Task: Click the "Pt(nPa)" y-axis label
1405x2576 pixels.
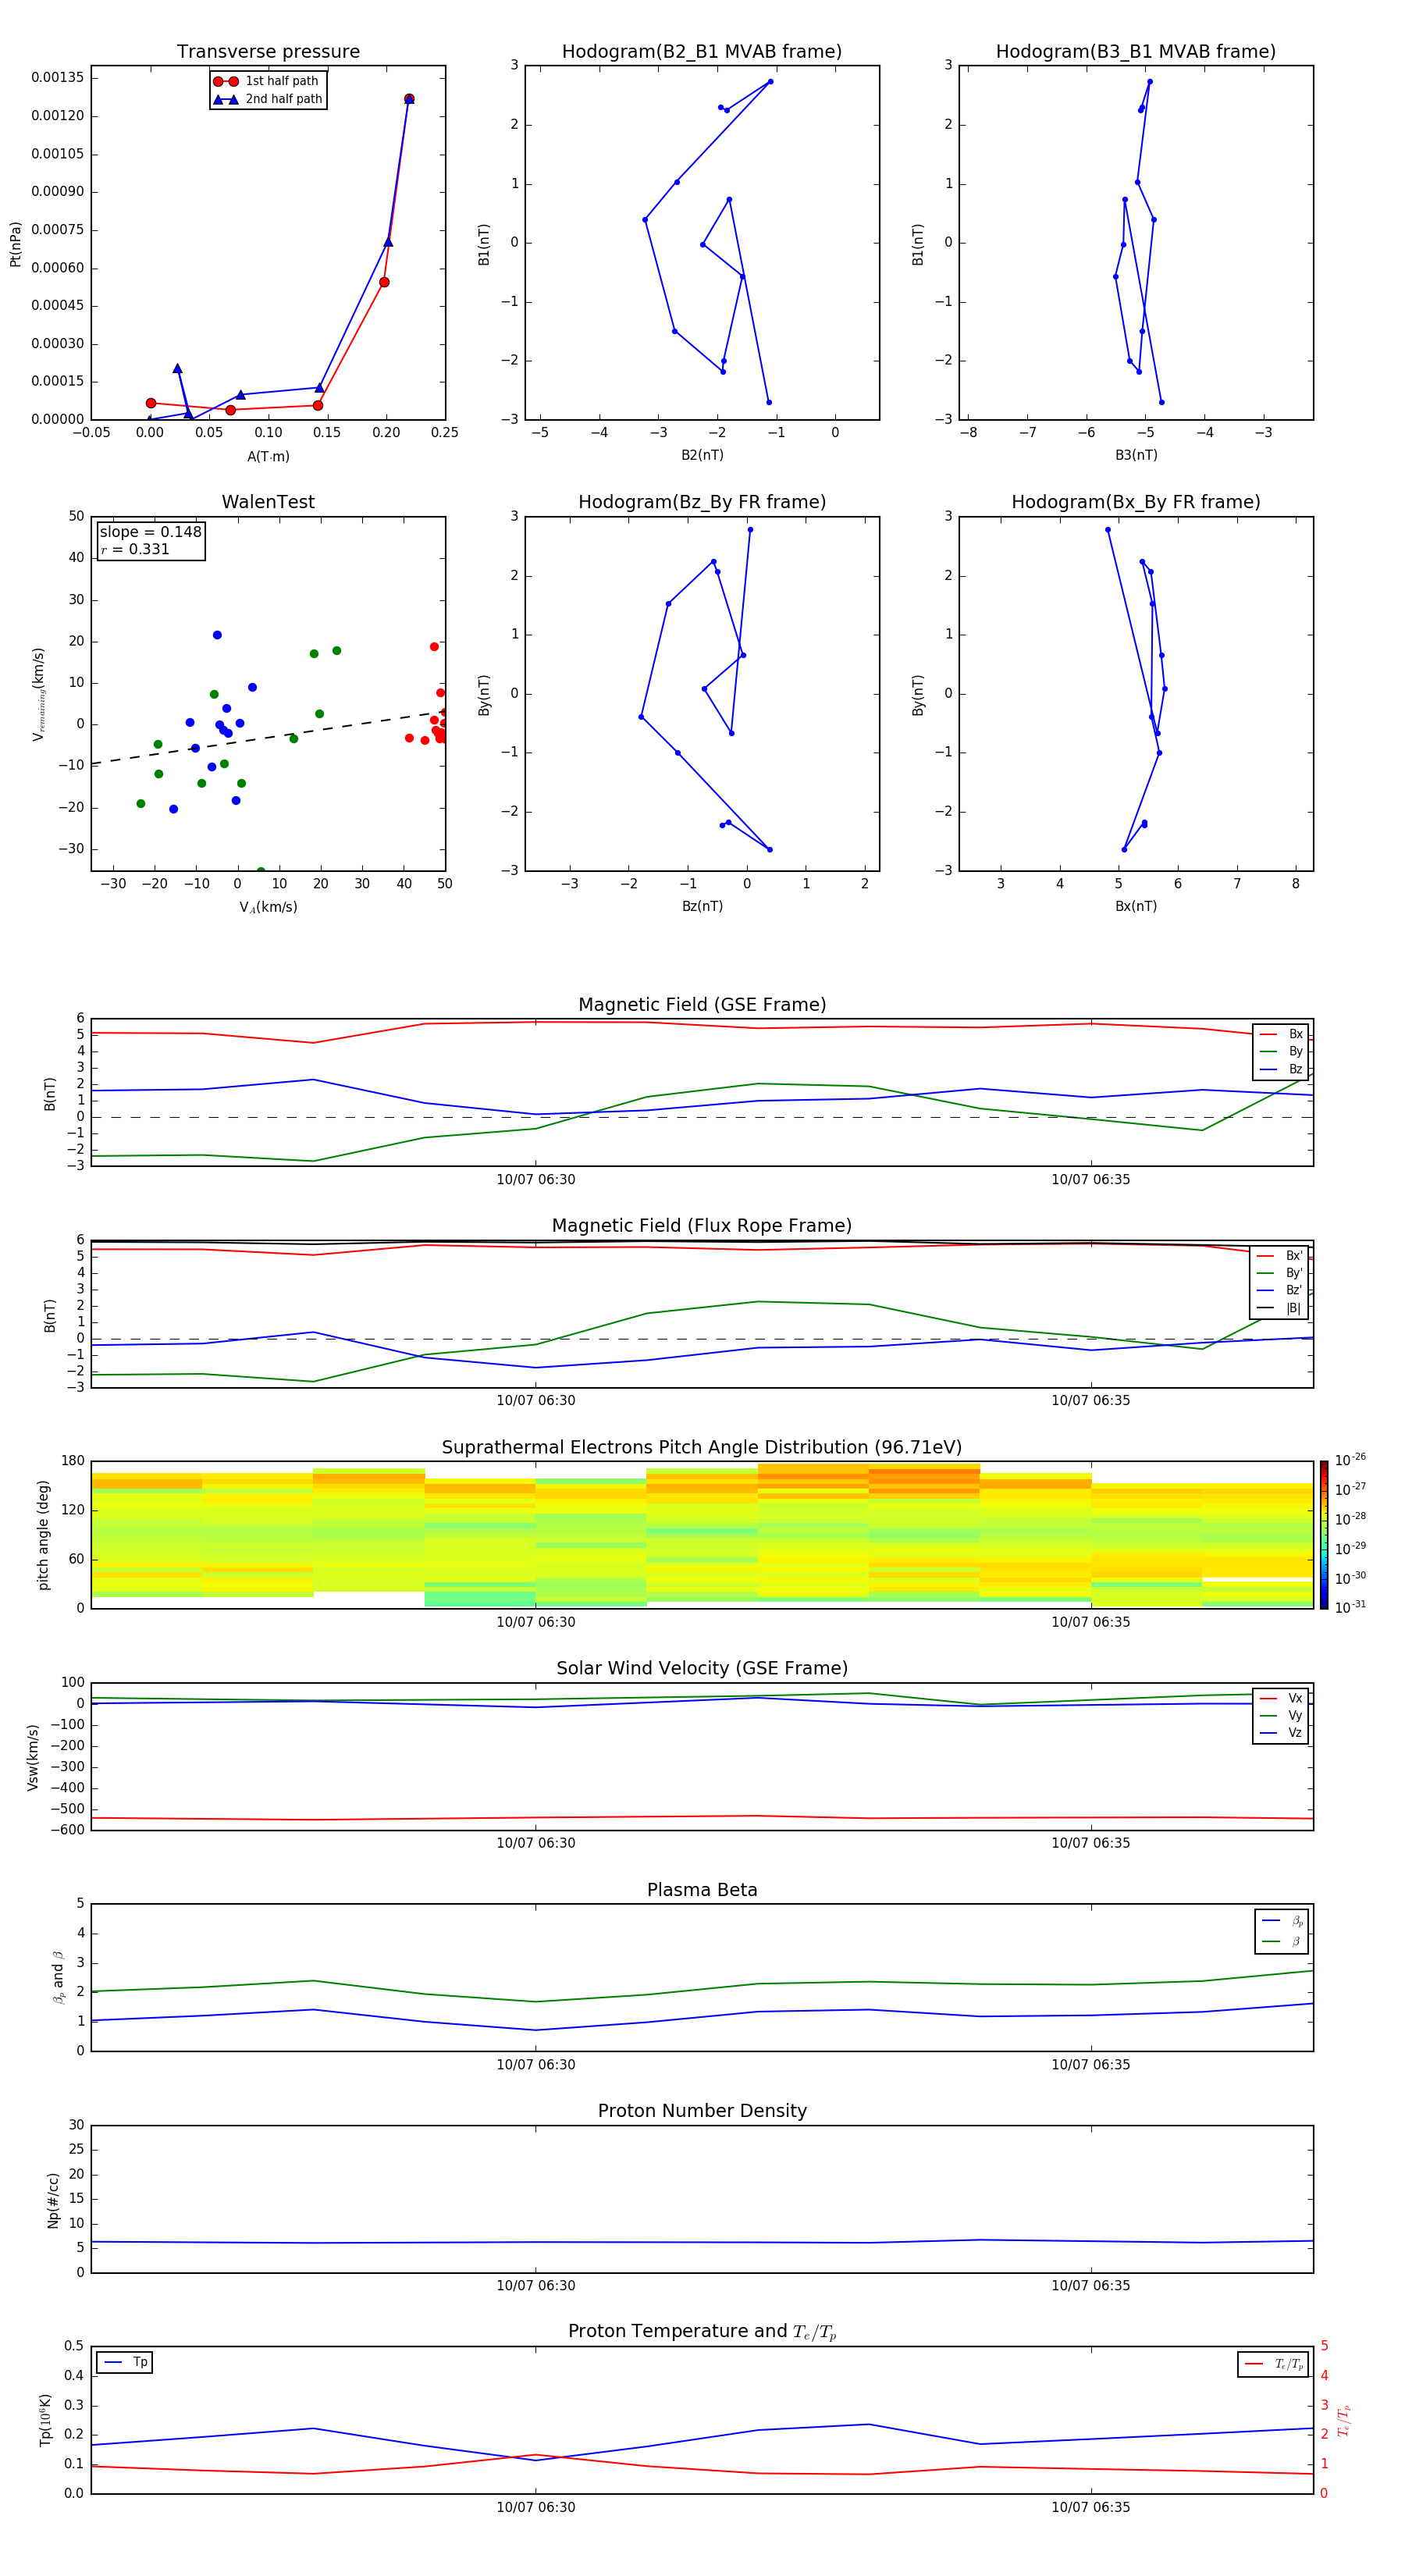Action: point(15,243)
